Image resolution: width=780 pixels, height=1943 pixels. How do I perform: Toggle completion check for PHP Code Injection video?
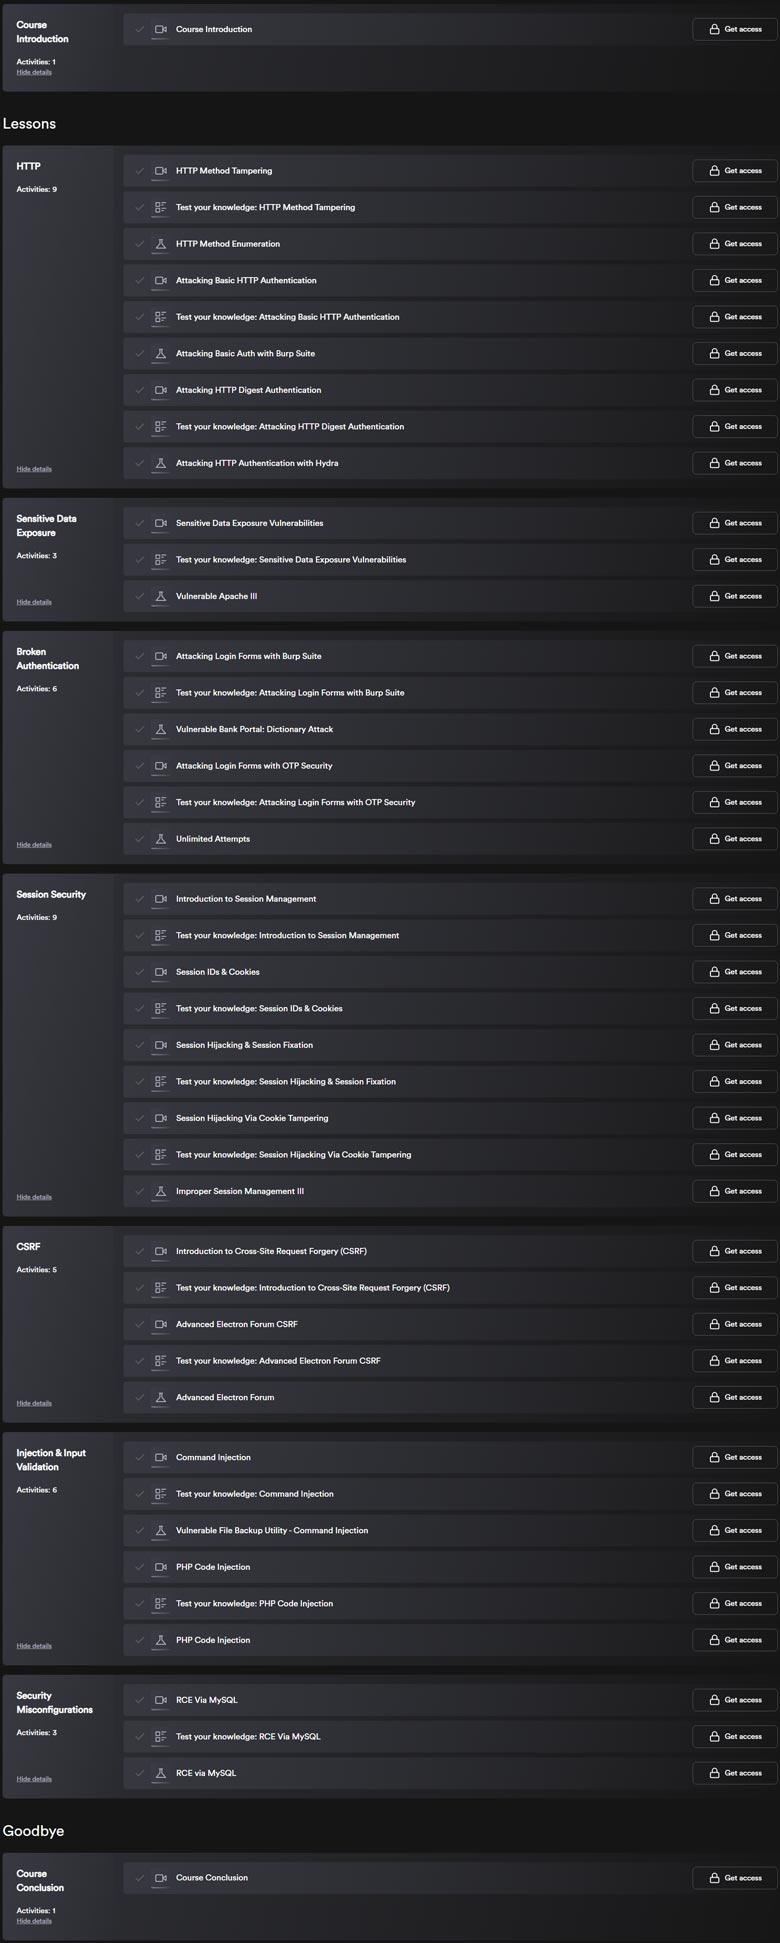(140, 1567)
